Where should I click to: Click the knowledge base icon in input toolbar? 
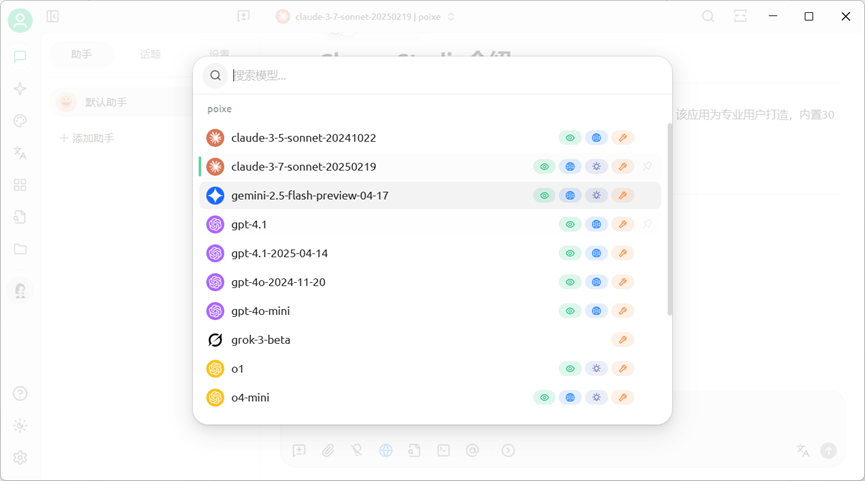click(x=414, y=451)
